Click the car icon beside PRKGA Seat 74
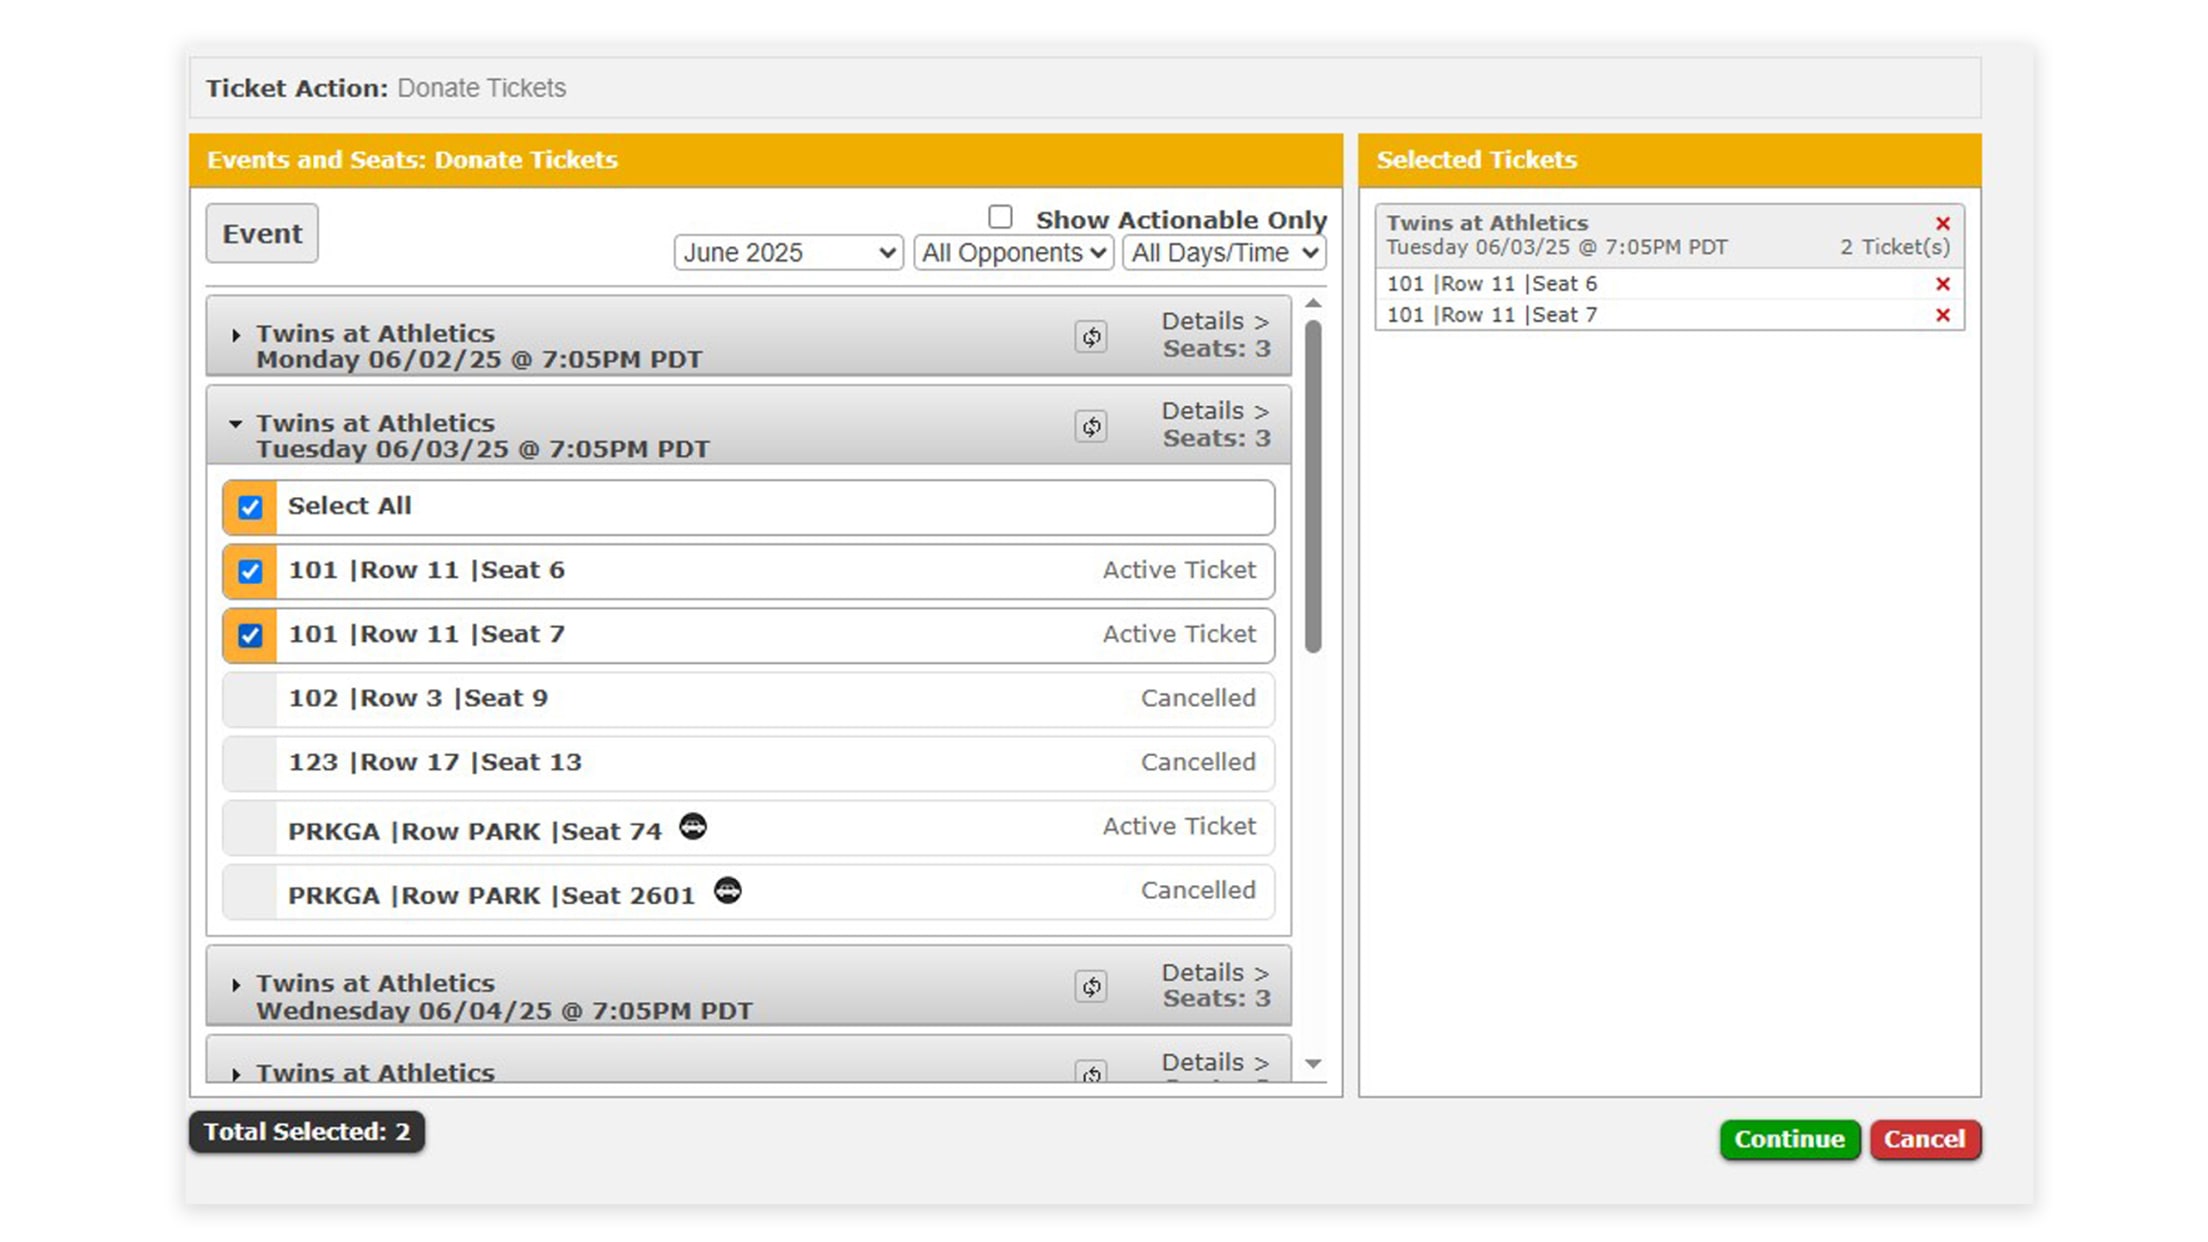2208x1242 pixels. click(693, 826)
